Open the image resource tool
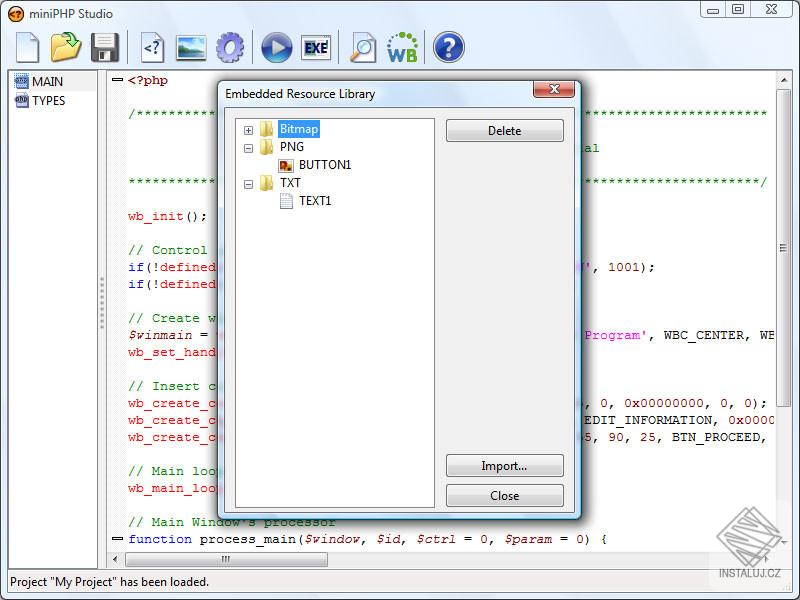Viewport: 800px width, 600px height. coord(192,47)
